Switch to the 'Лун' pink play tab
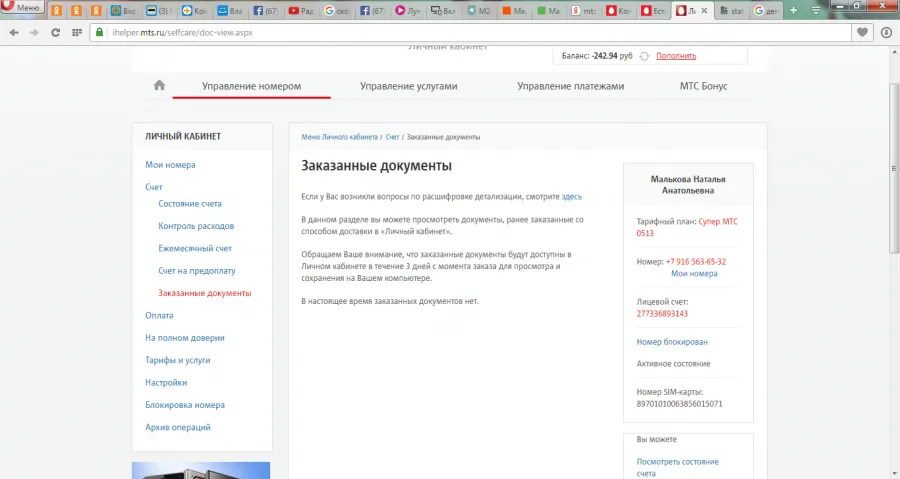 408,10
